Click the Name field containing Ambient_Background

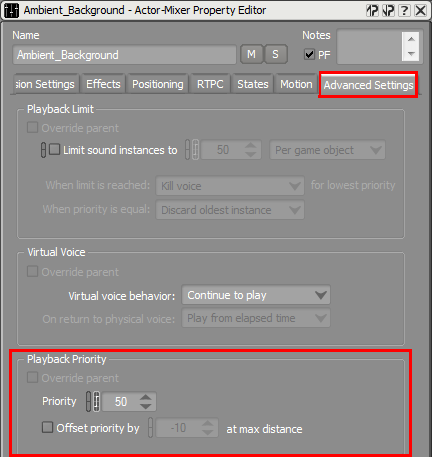[x=124, y=55]
